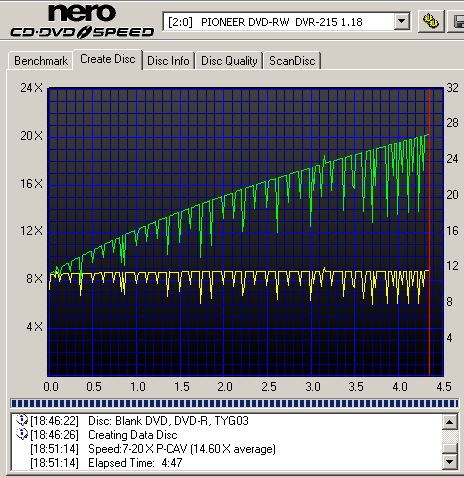Screen dimensions: 464x477
Task: Expand the drive selection dropdown arrow
Action: pos(402,22)
